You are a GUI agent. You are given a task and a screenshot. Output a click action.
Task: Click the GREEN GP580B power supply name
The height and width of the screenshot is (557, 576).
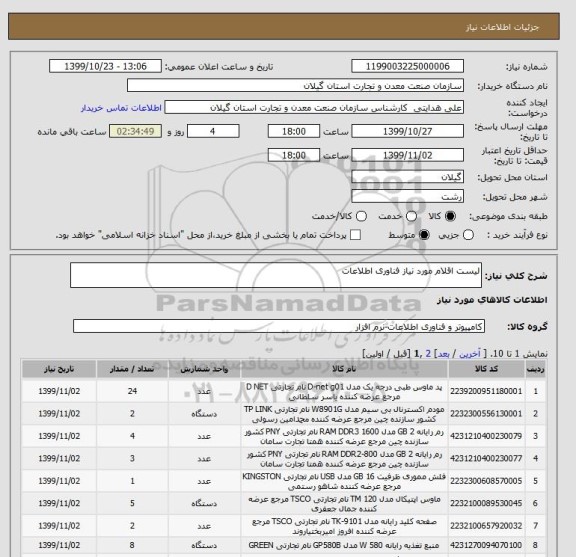[344, 545]
